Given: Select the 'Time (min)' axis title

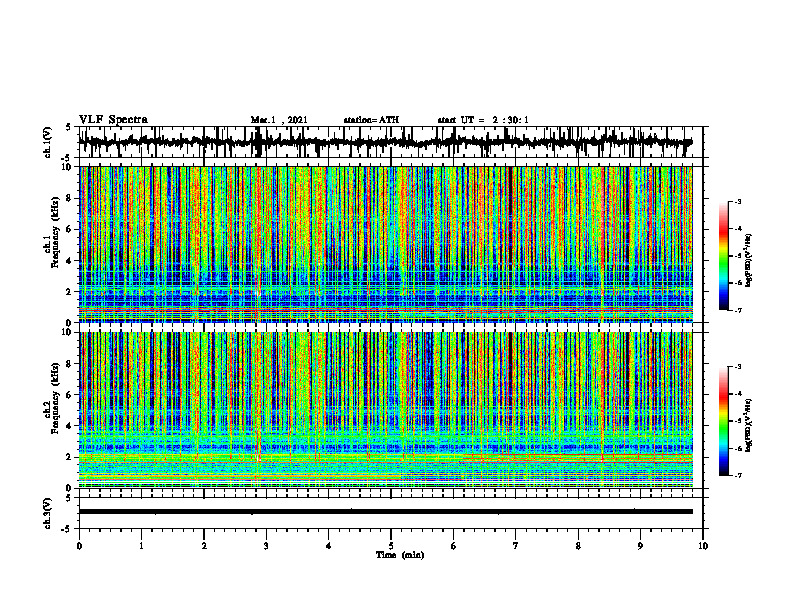Looking at the screenshot, I should tap(400, 555).
